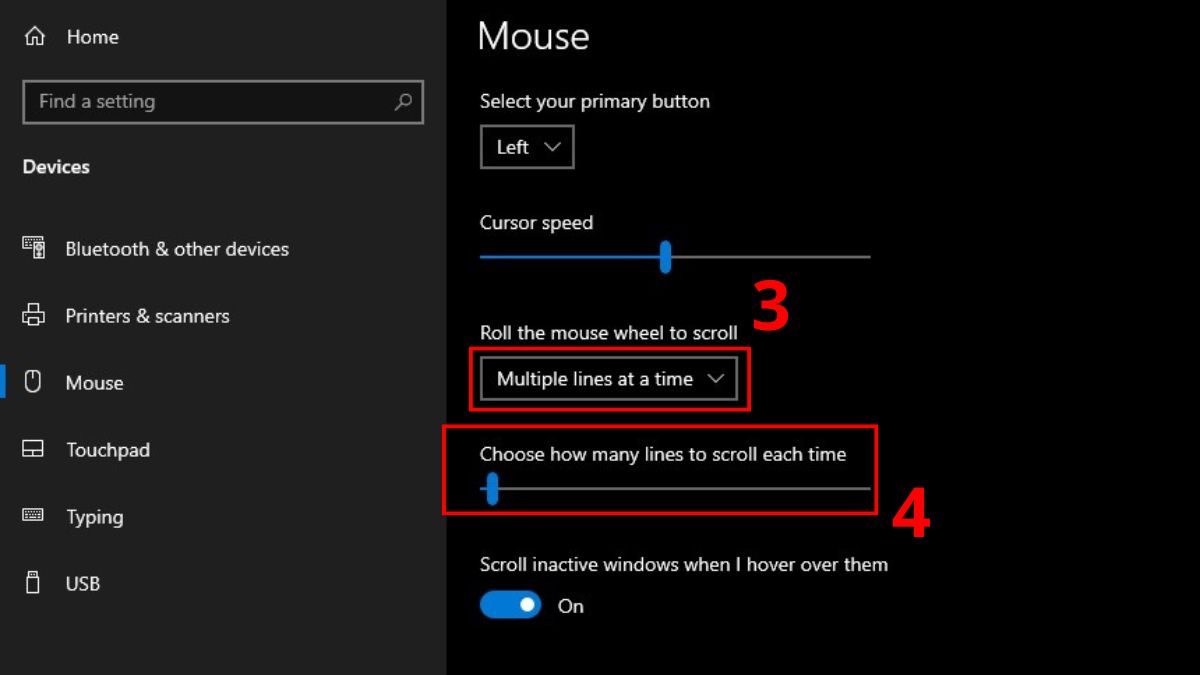This screenshot has height=675, width=1200.
Task: Click the Cursor speed slider handle
Action: coord(665,257)
